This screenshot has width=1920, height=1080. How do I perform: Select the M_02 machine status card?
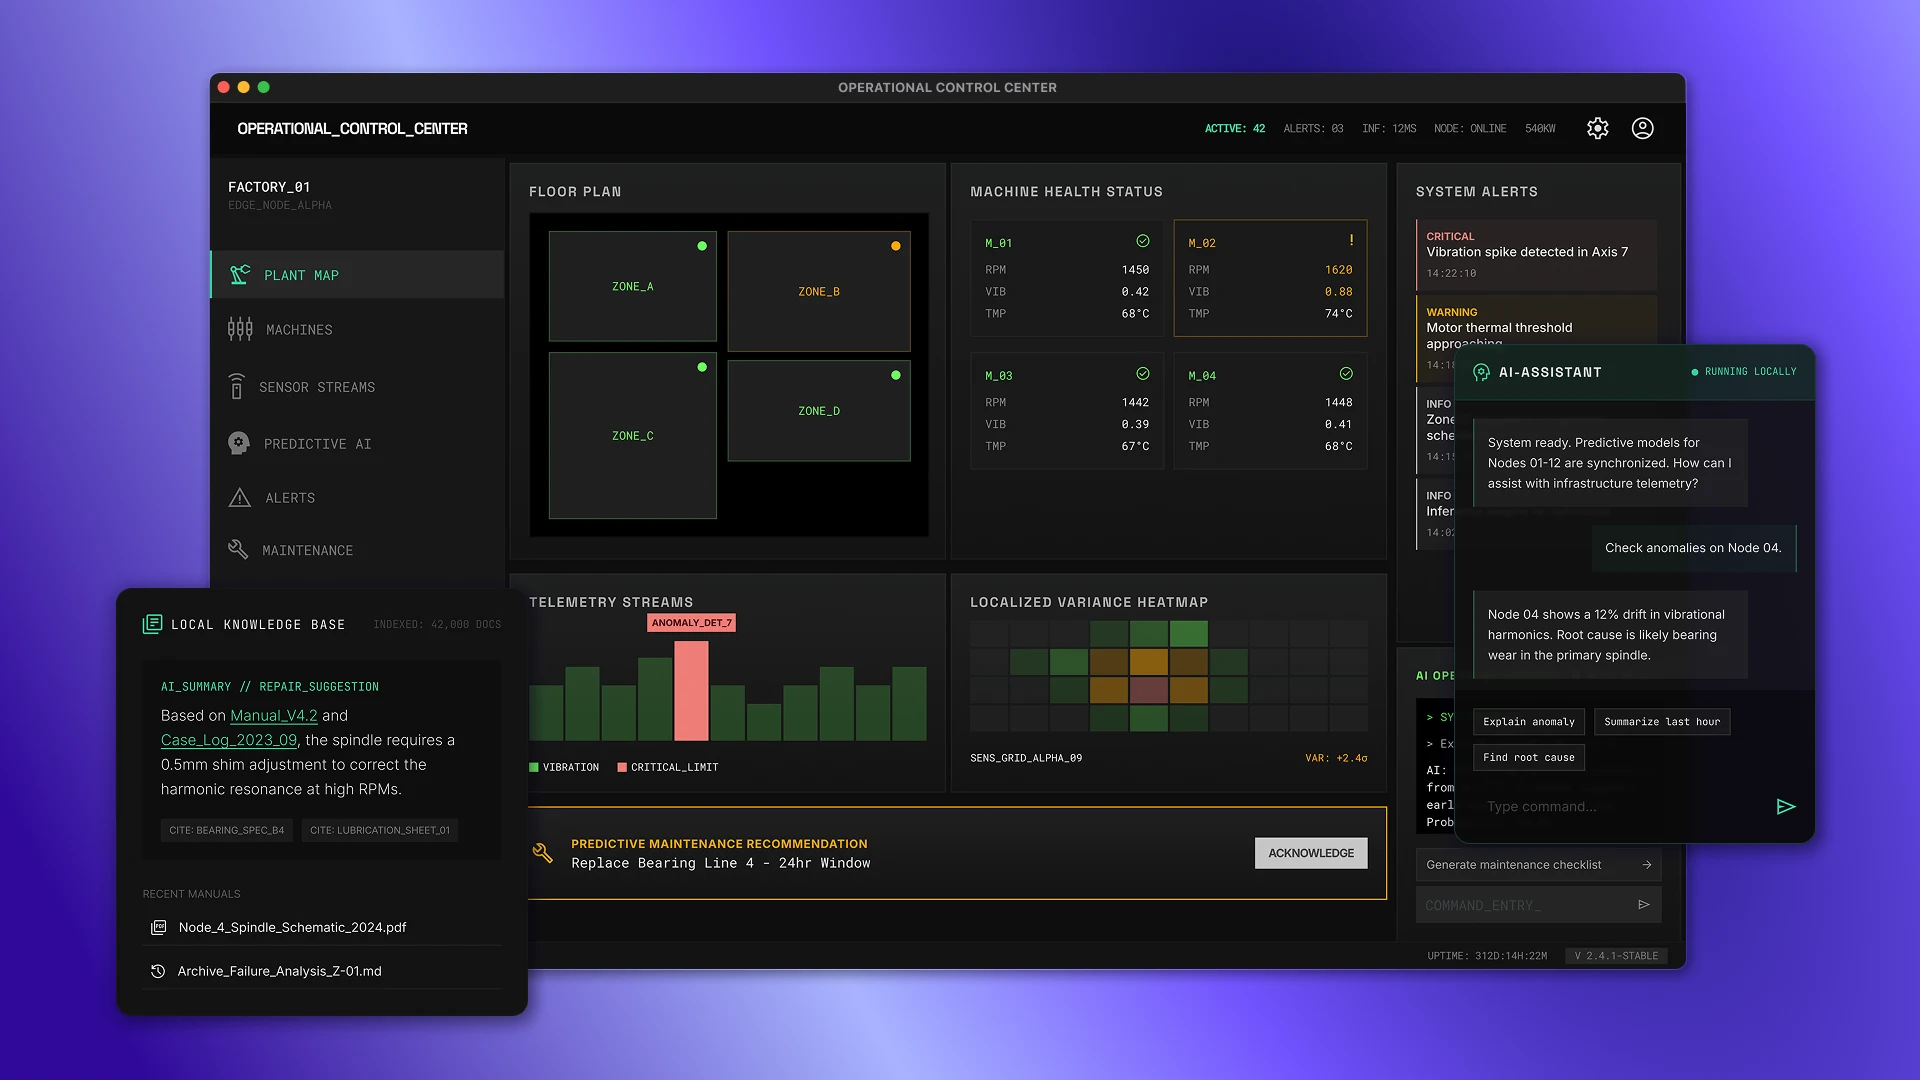(1269, 279)
